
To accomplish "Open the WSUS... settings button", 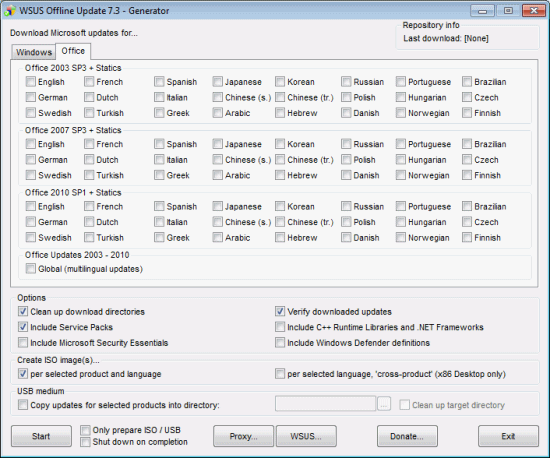I will (306, 436).
